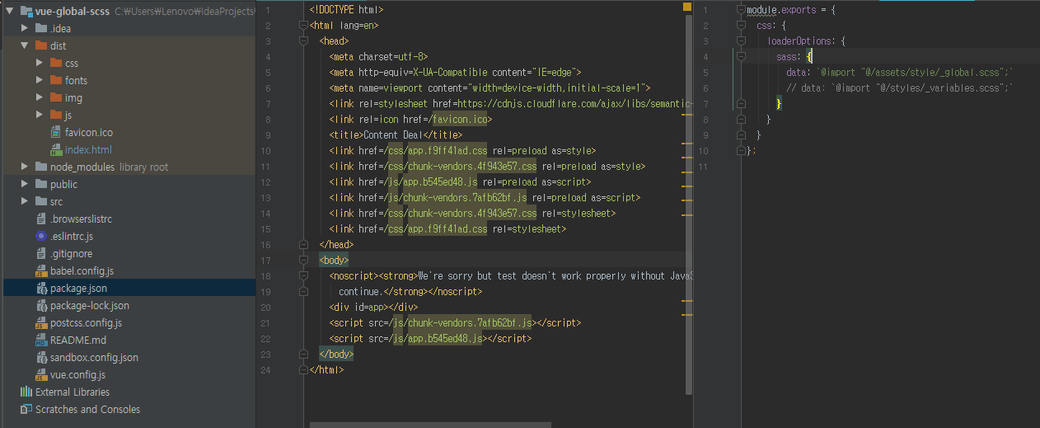Click the vue.config.js file icon
Image resolution: width=1040 pixels, height=428 pixels.
41,375
